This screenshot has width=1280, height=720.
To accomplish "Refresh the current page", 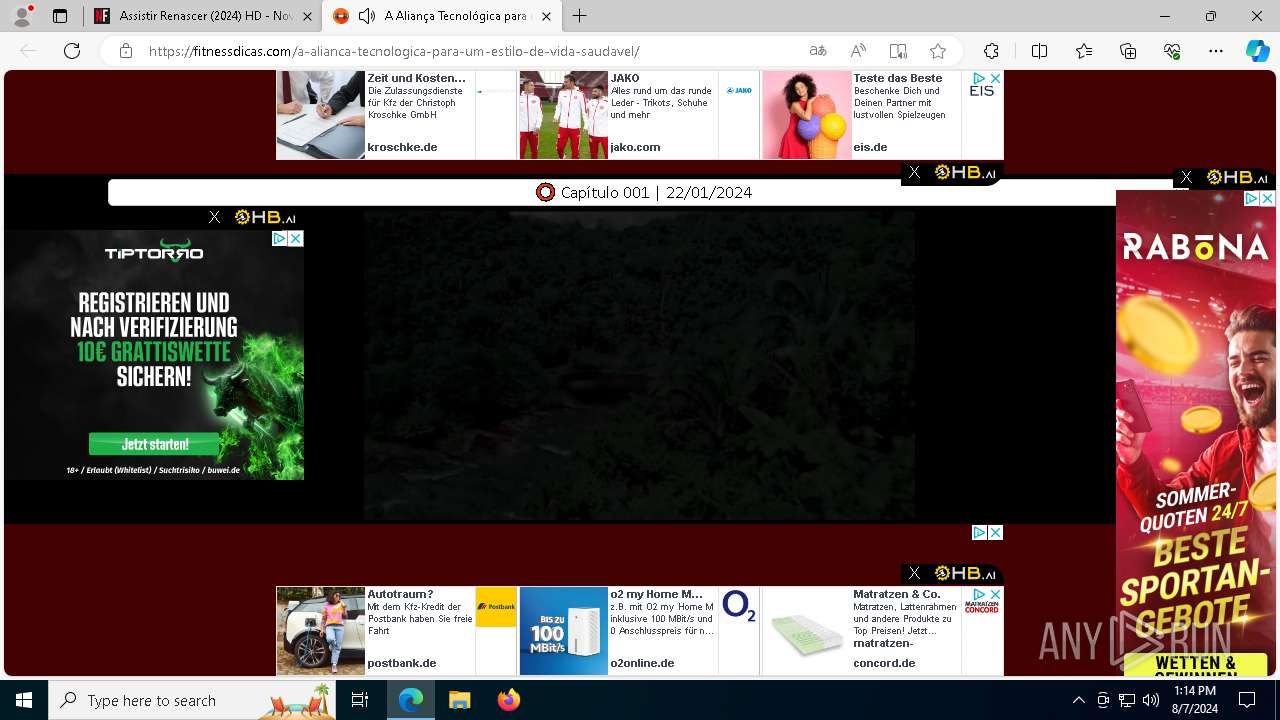I will (x=72, y=51).
